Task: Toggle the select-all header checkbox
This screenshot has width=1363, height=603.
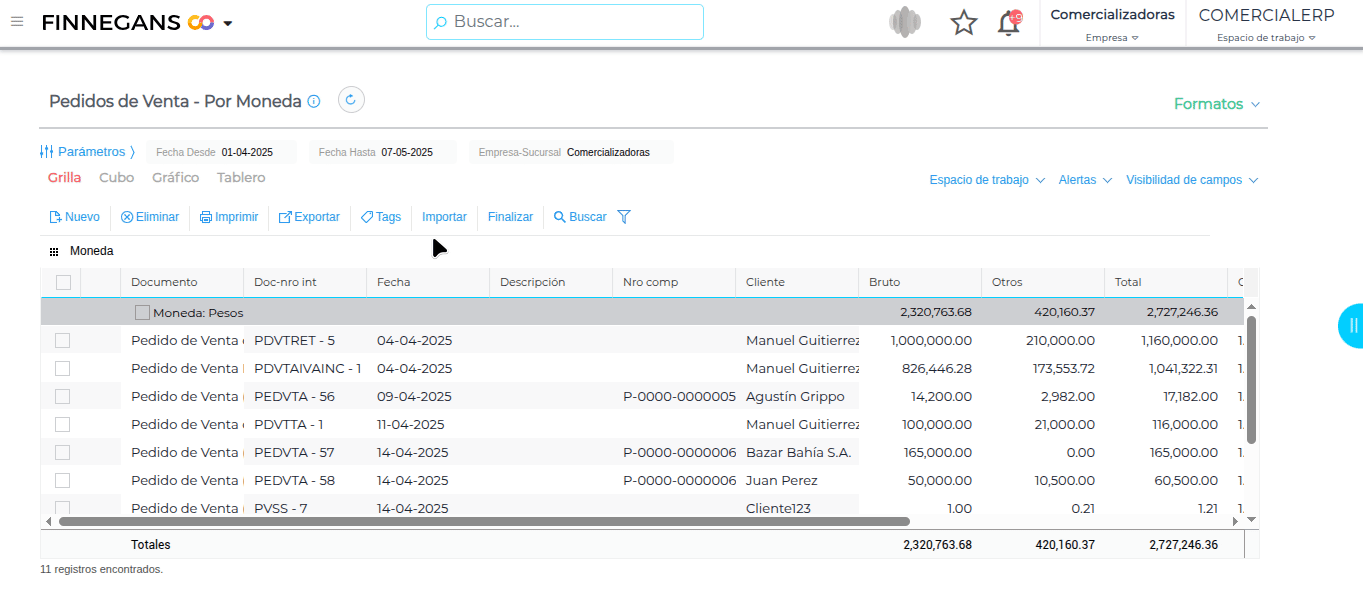Action: click(x=63, y=282)
